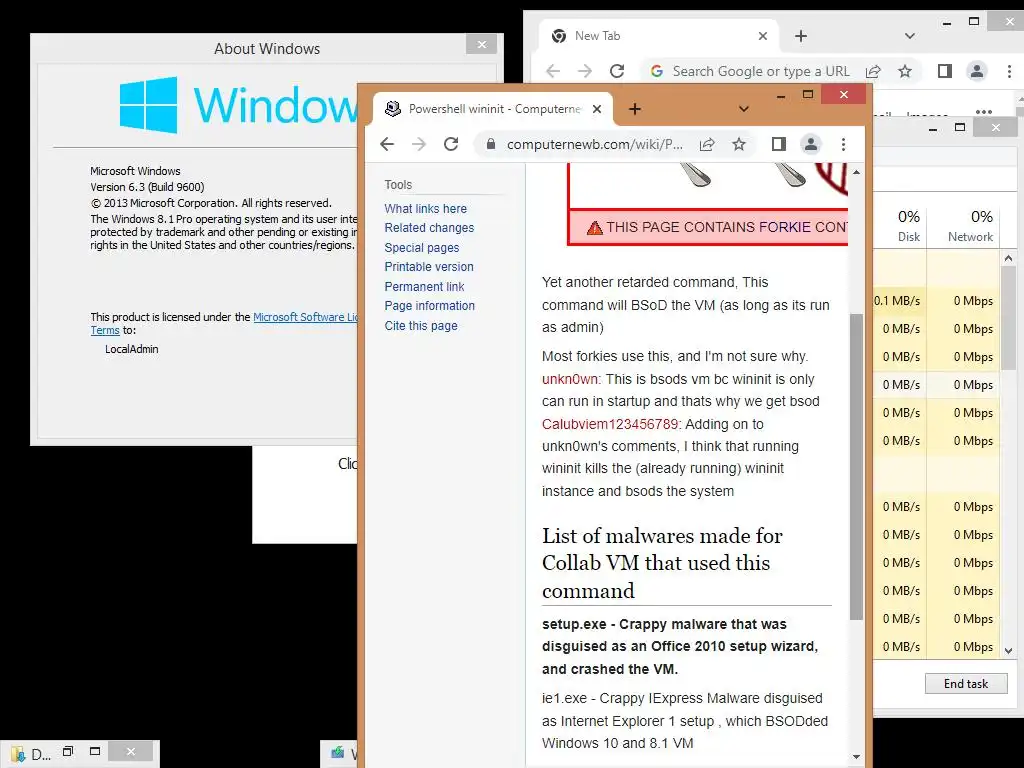Open Permanent link
This screenshot has width=1024, height=768.
coord(424,286)
